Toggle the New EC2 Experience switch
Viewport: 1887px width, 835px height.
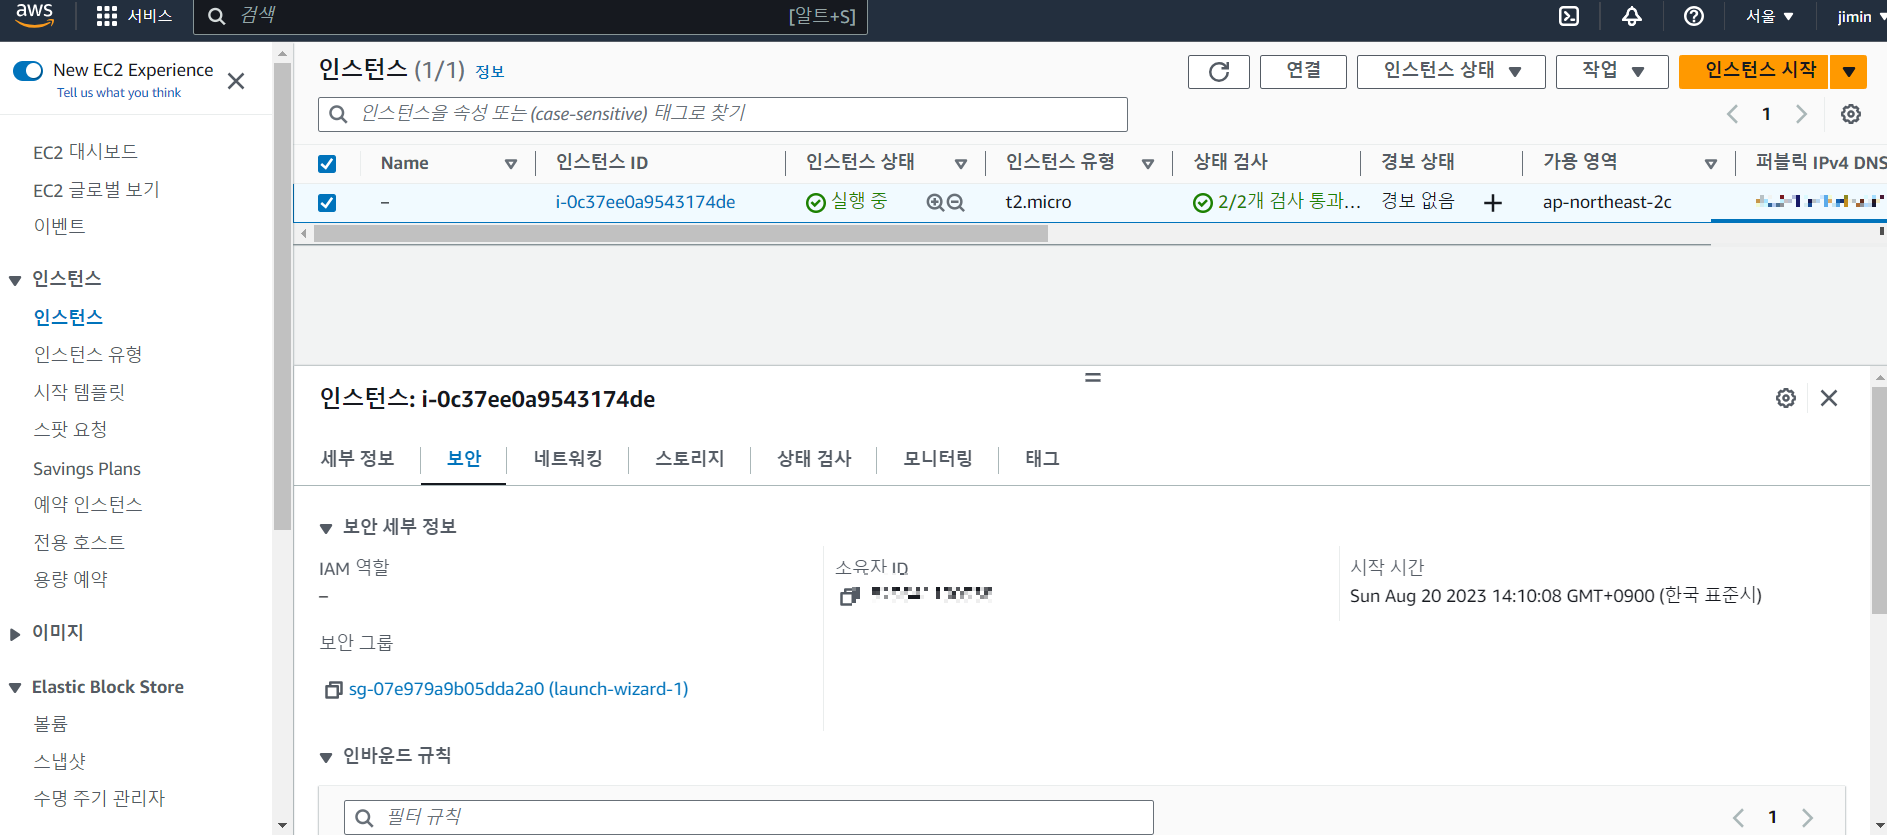(28, 70)
